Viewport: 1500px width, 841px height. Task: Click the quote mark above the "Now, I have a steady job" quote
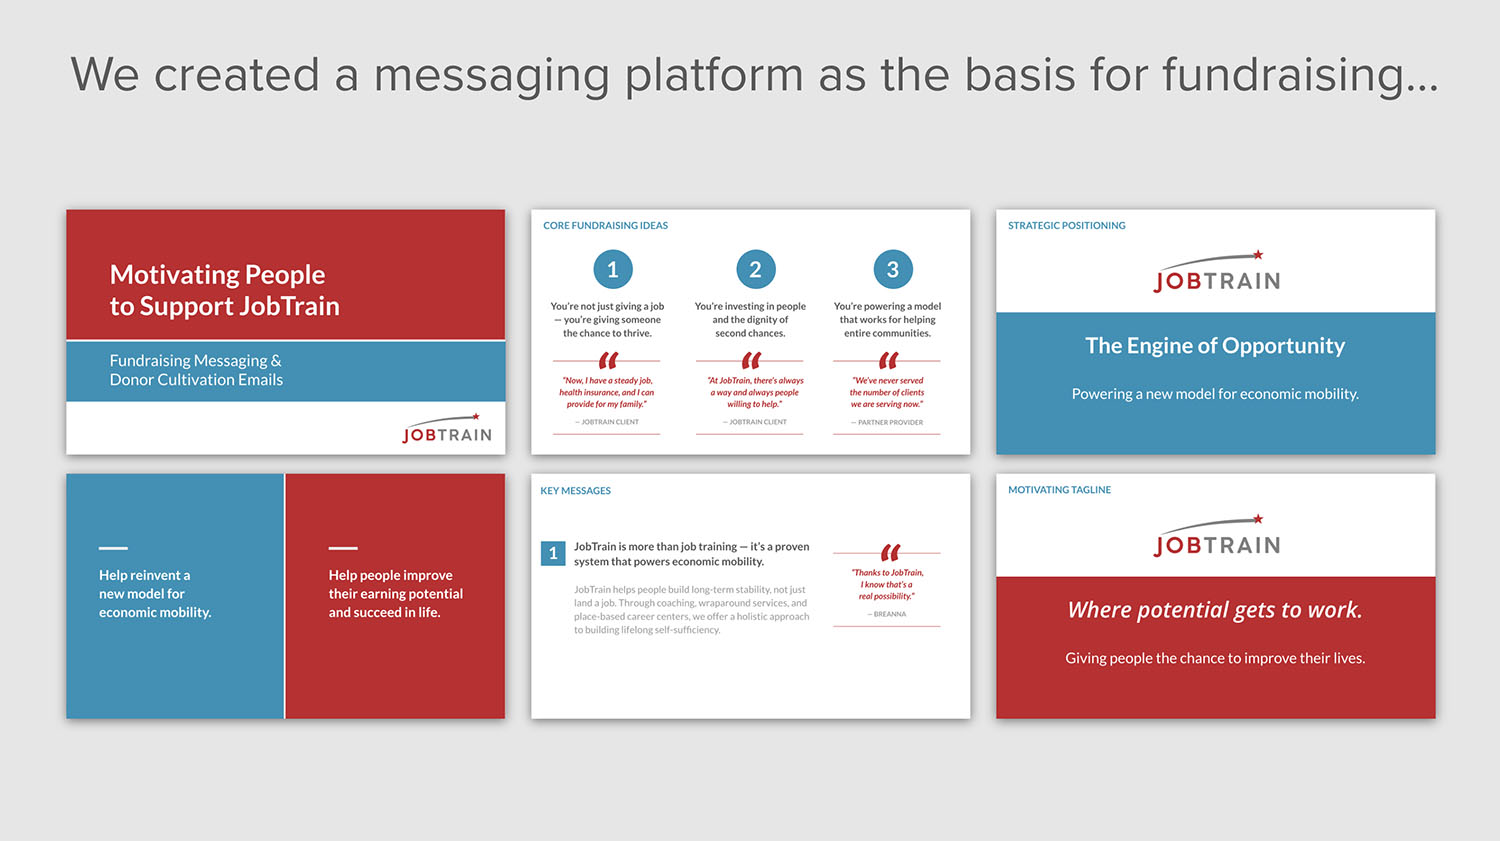[x=608, y=360]
